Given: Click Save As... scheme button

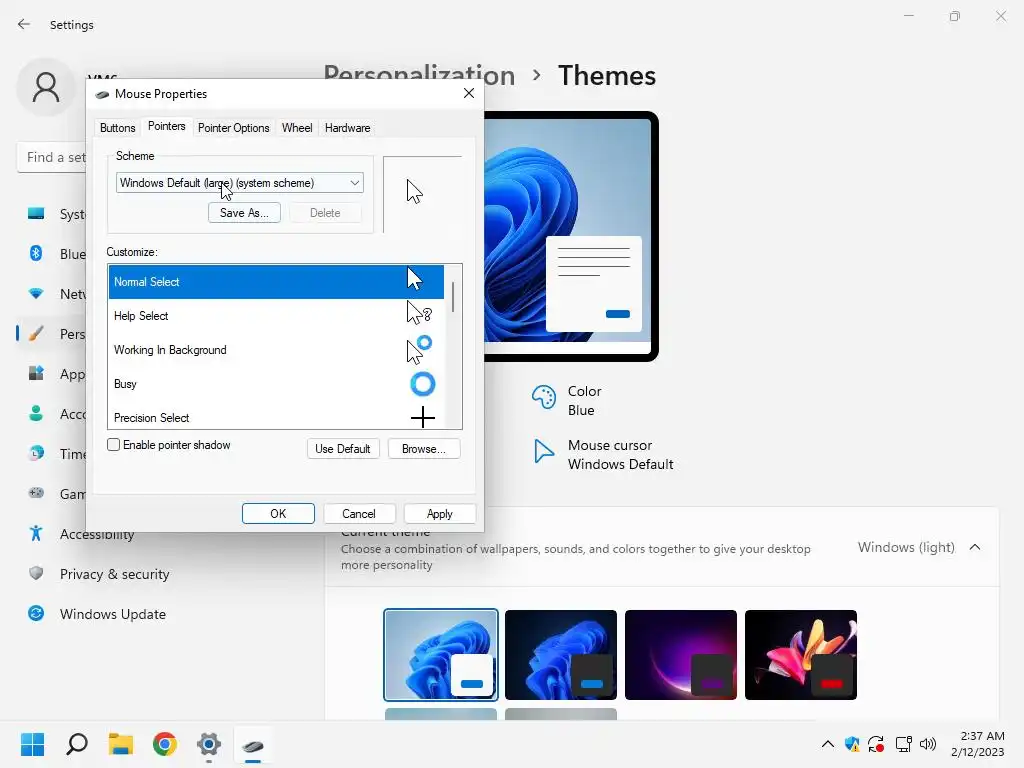Looking at the screenshot, I should (x=244, y=213).
